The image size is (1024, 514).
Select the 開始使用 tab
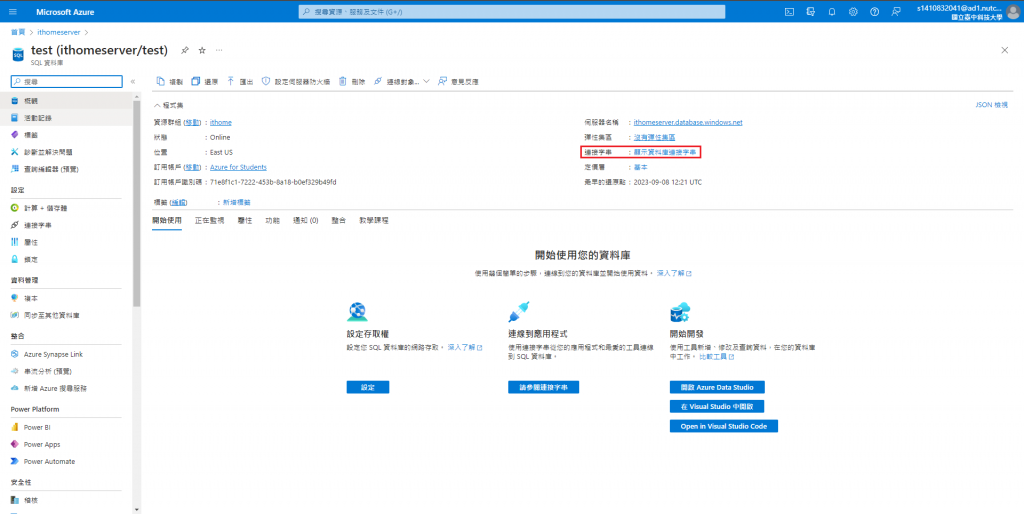coord(167,221)
